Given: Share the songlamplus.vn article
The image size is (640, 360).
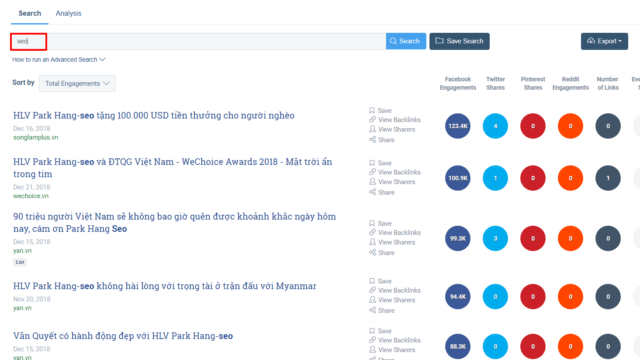Looking at the screenshot, I should [x=382, y=140].
